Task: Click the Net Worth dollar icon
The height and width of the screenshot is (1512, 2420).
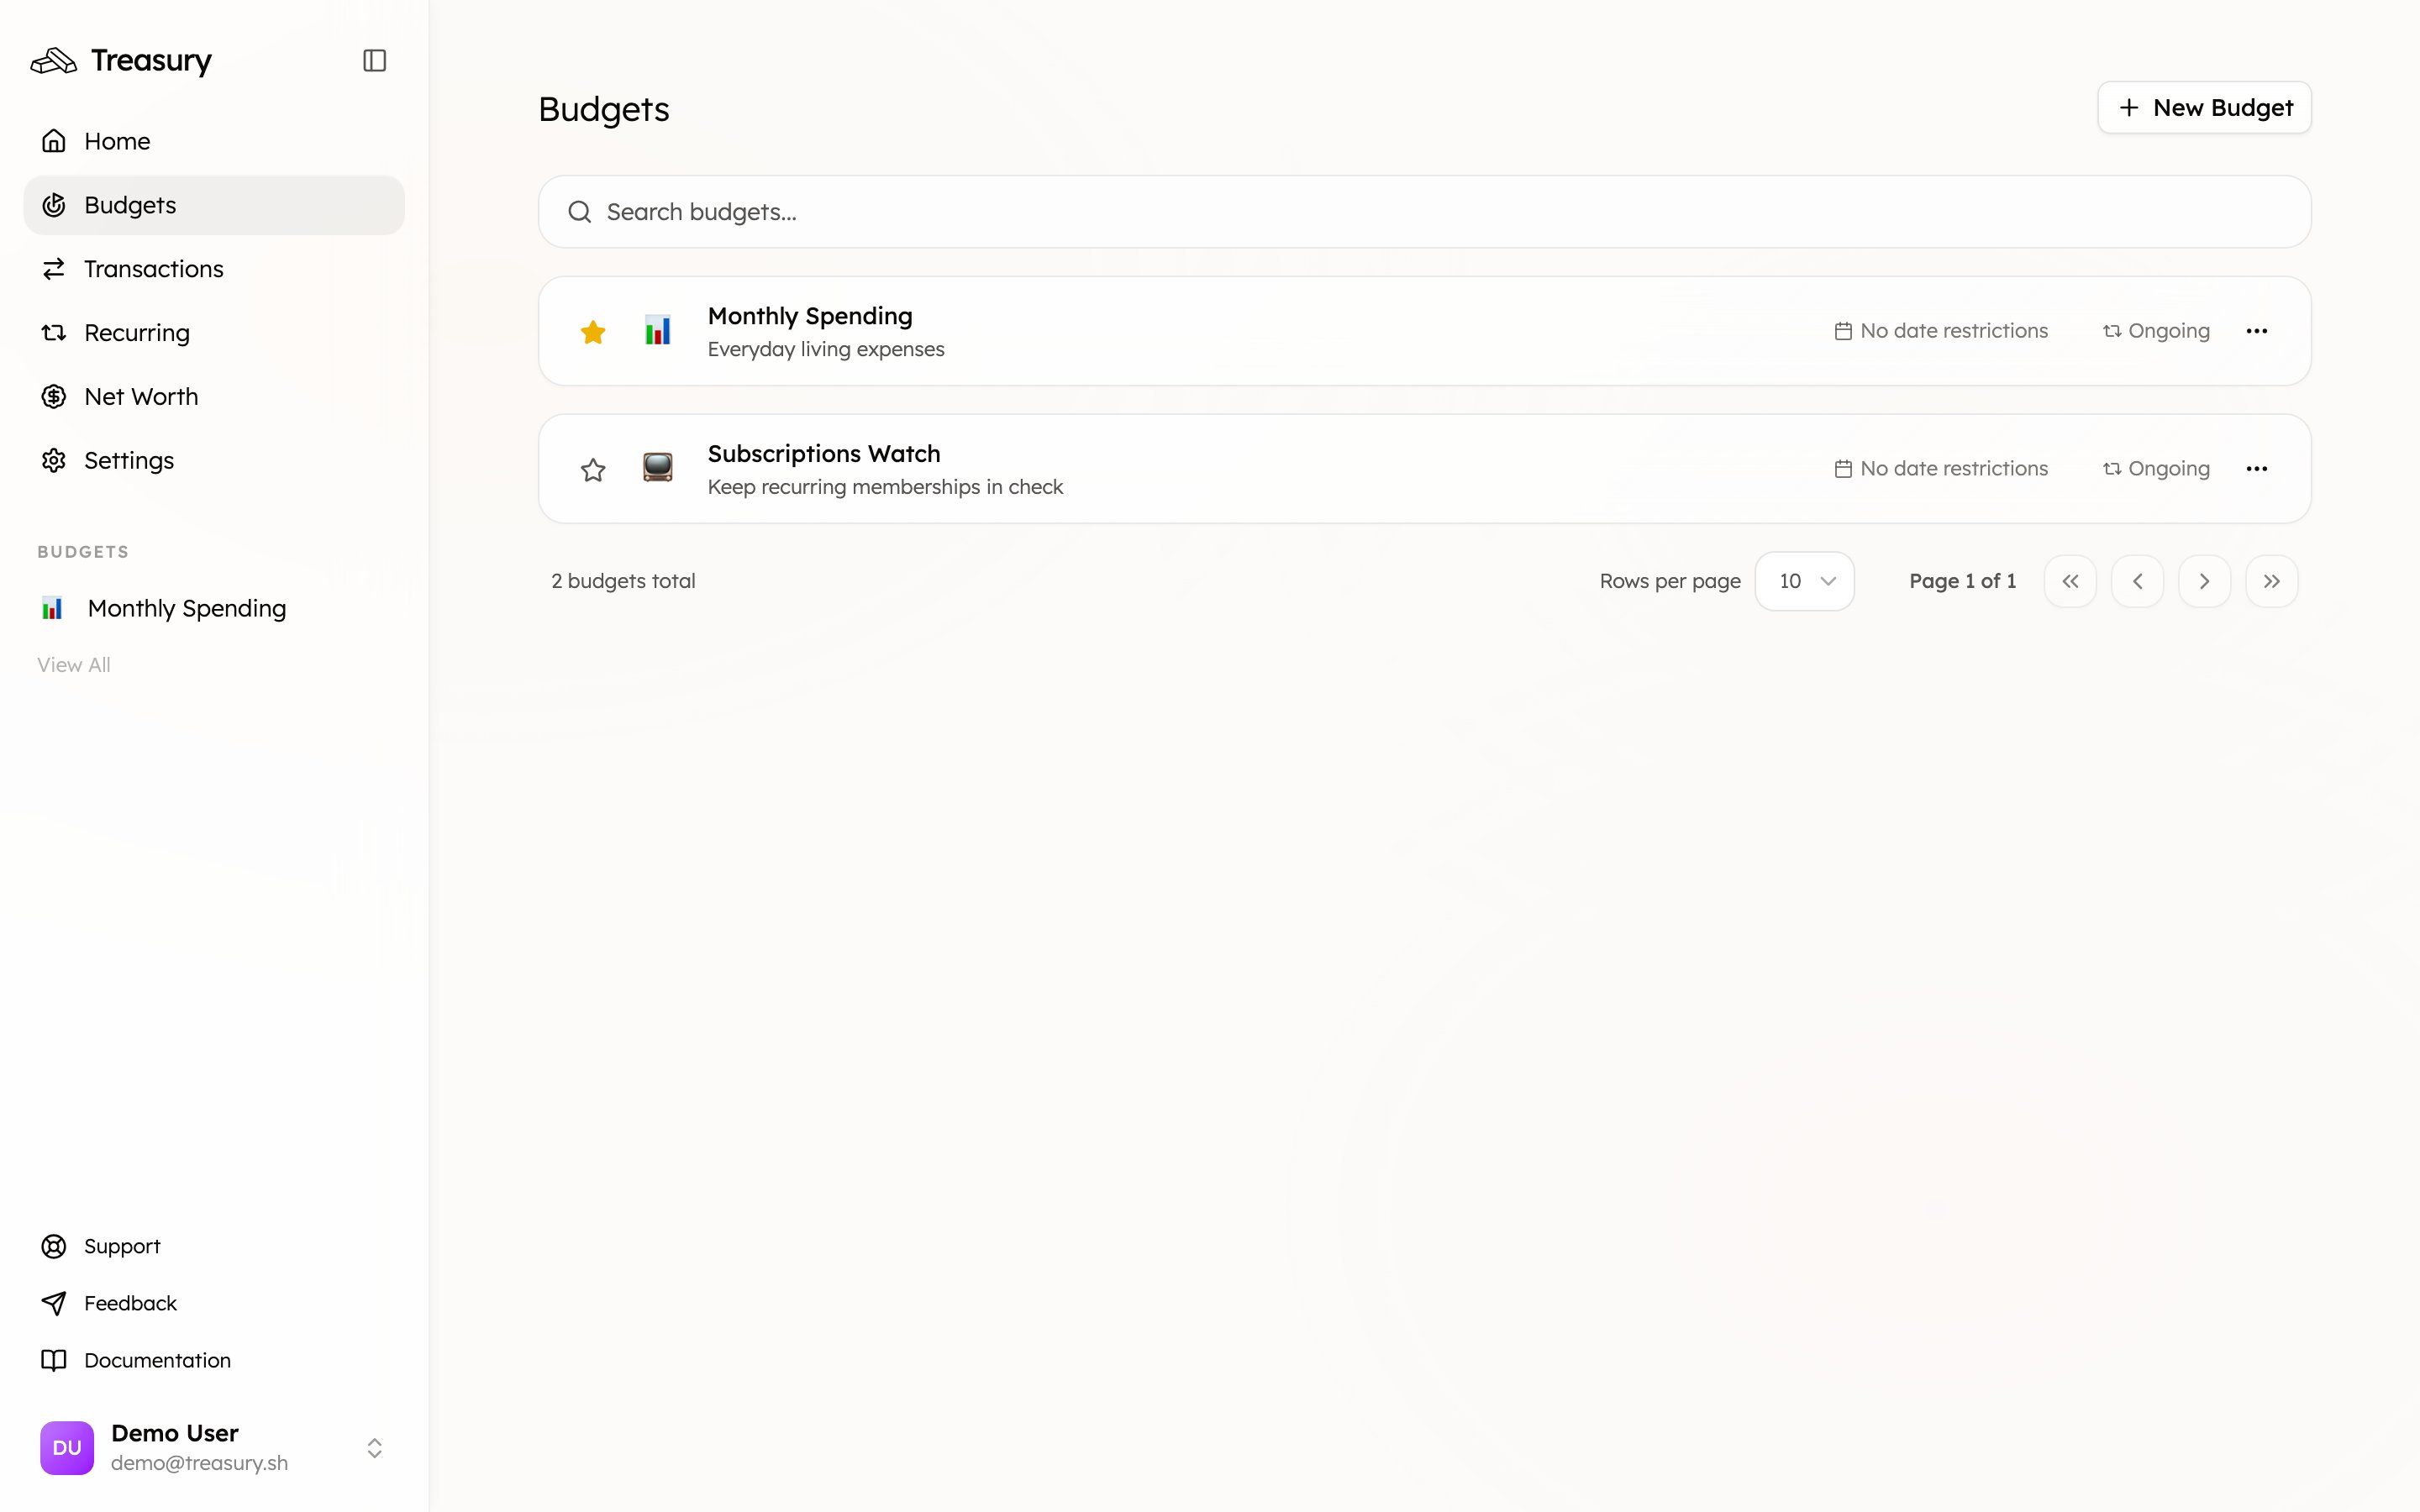Action: (x=54, y=397)
